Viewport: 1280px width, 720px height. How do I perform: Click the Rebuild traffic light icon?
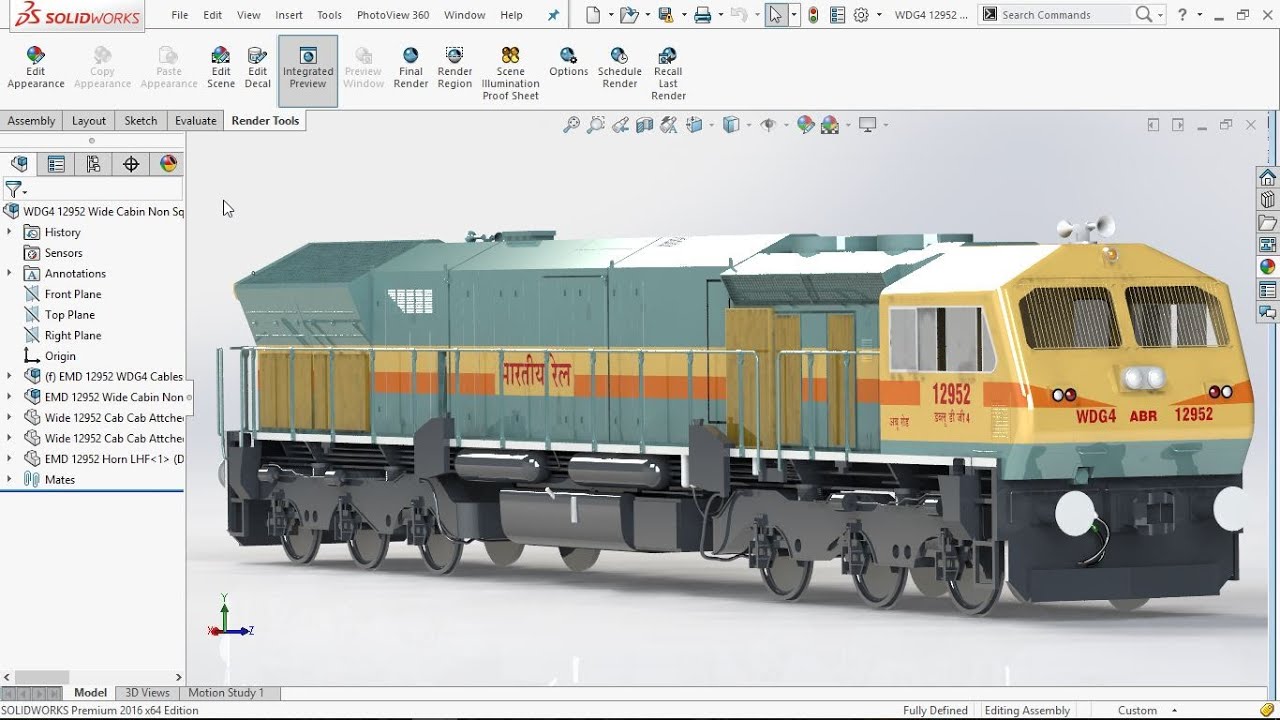813,15
